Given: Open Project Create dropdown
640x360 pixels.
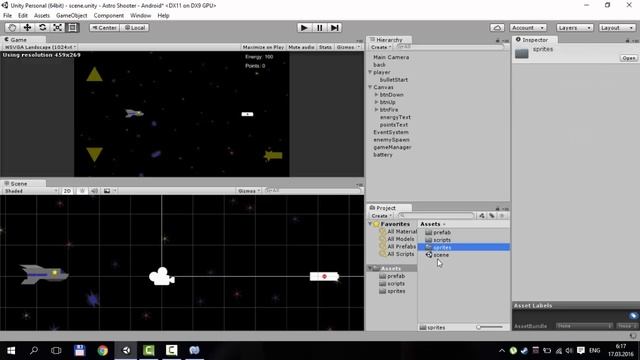Looking at the screenshot, I should coord(381,216).
